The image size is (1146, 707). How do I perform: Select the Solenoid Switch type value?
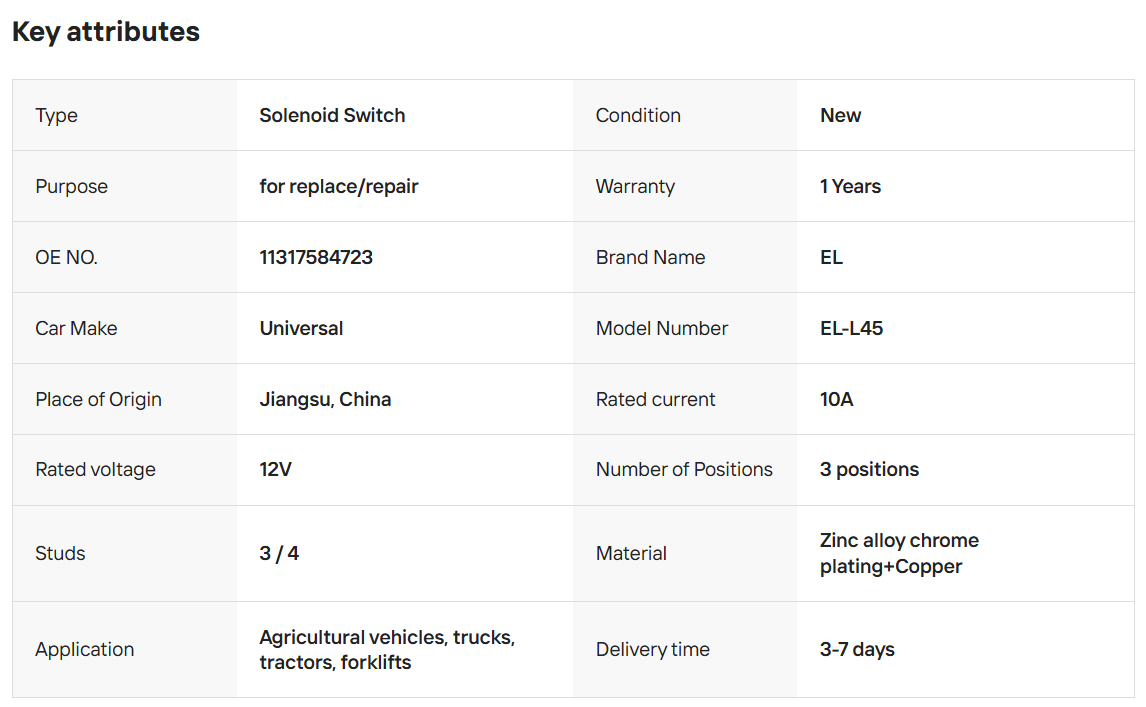click(x=332, y=115)
